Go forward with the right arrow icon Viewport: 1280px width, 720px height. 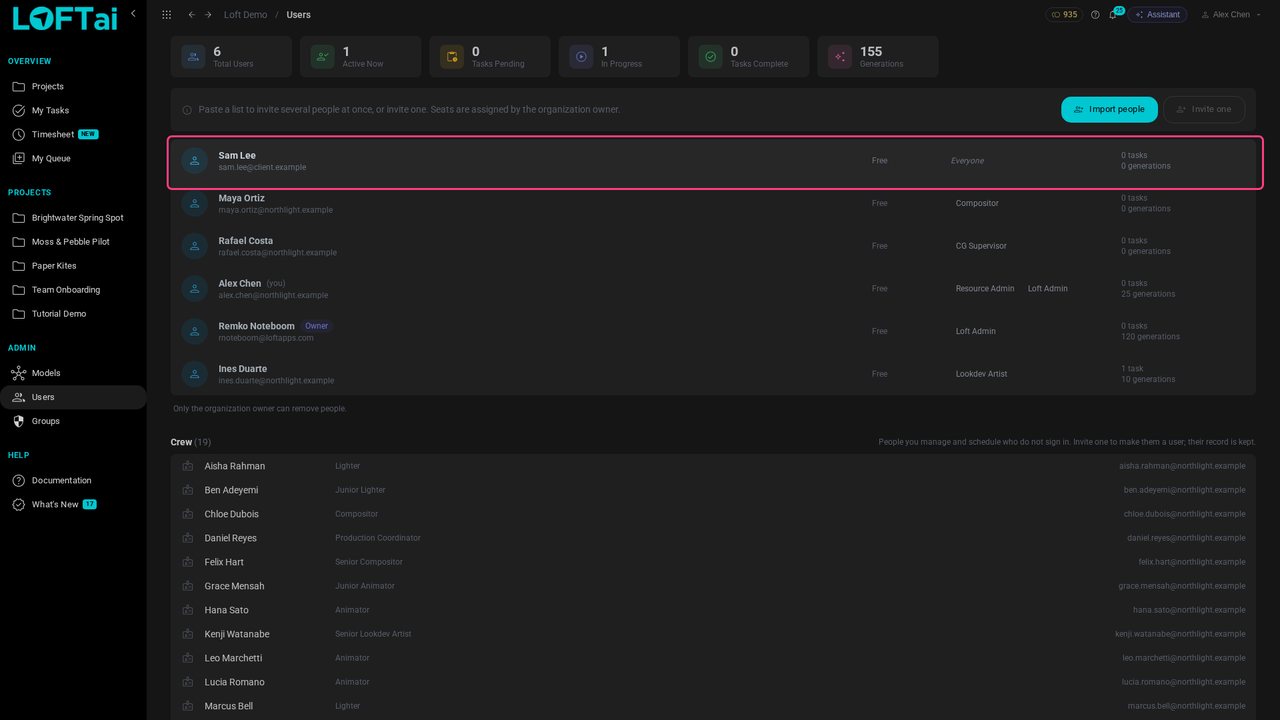click(x=208, y=15)
